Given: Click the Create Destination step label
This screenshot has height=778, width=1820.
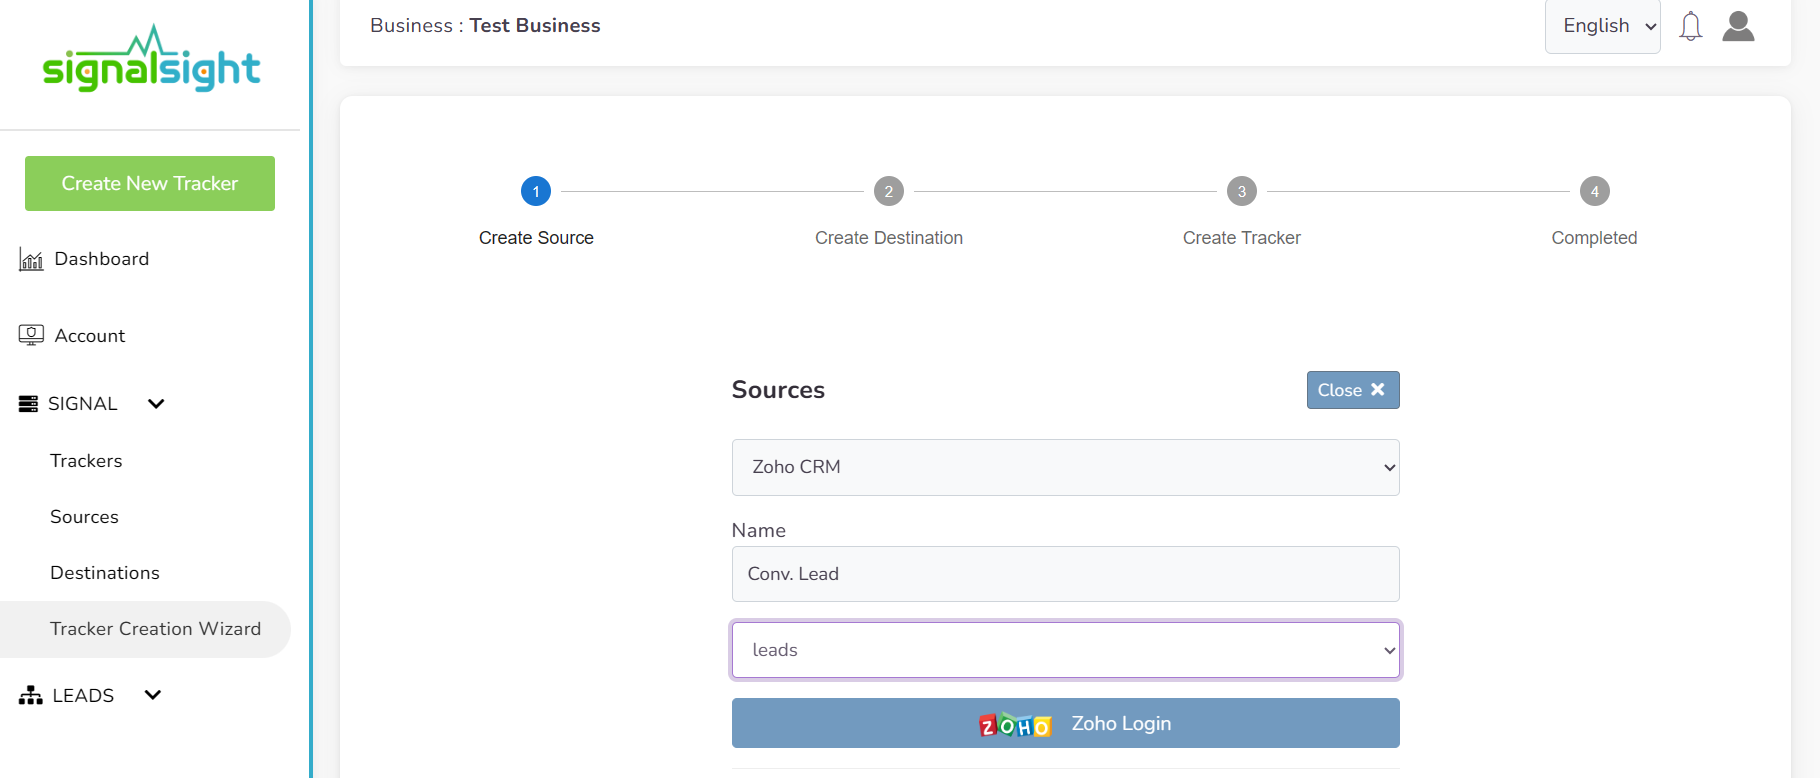Looking at the screenshot, I should click(889, 238).
